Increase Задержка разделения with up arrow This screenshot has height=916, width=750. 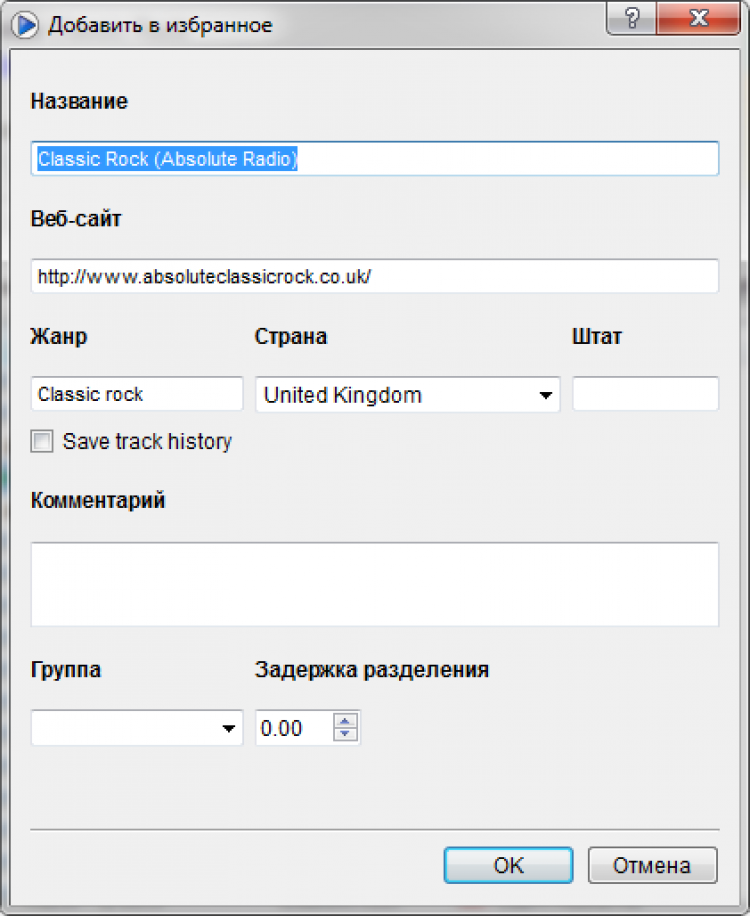[x=346, y=721]
